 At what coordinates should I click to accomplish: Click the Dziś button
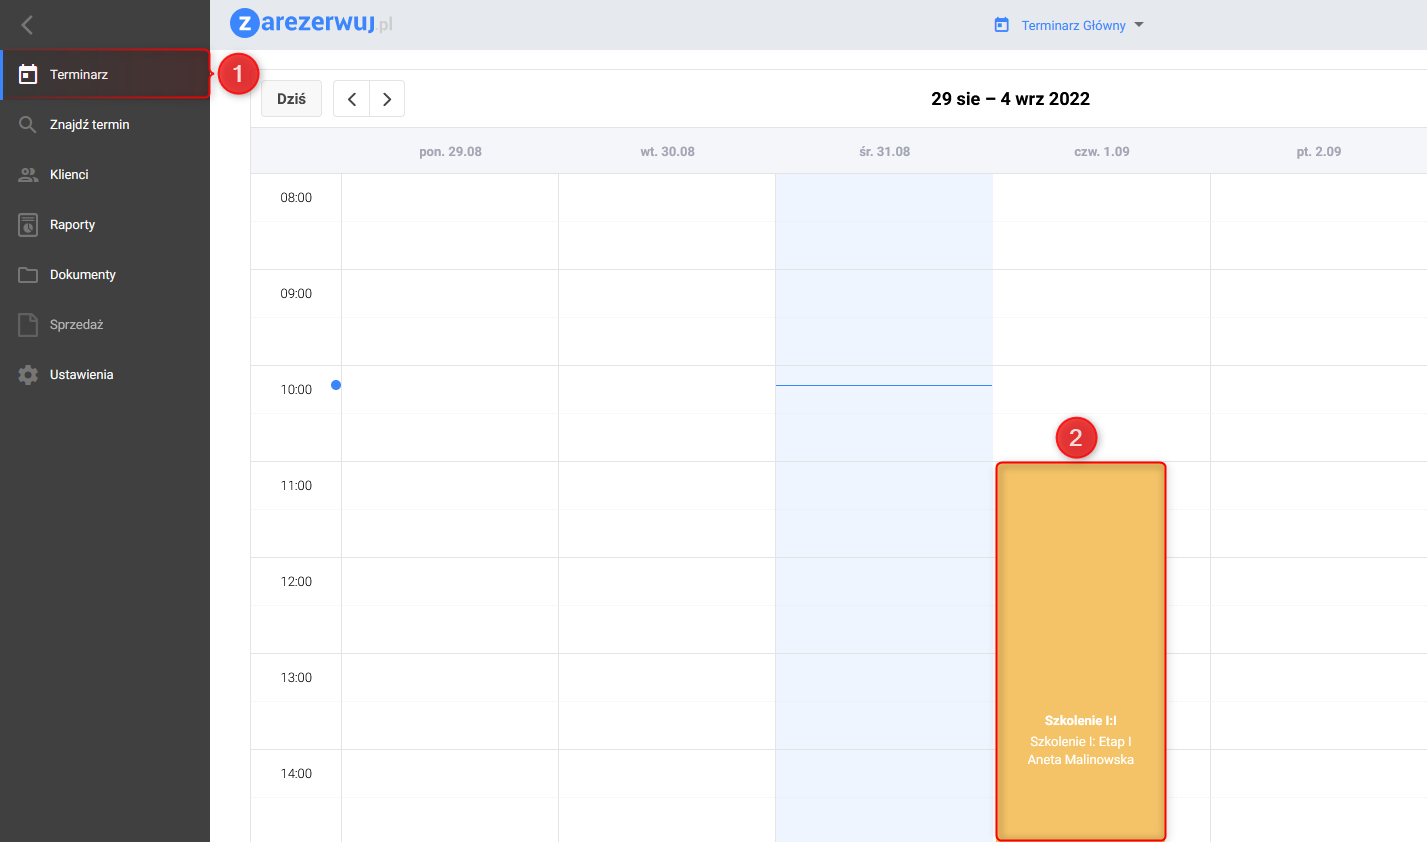pyautogui.click(x=291, y=99)
